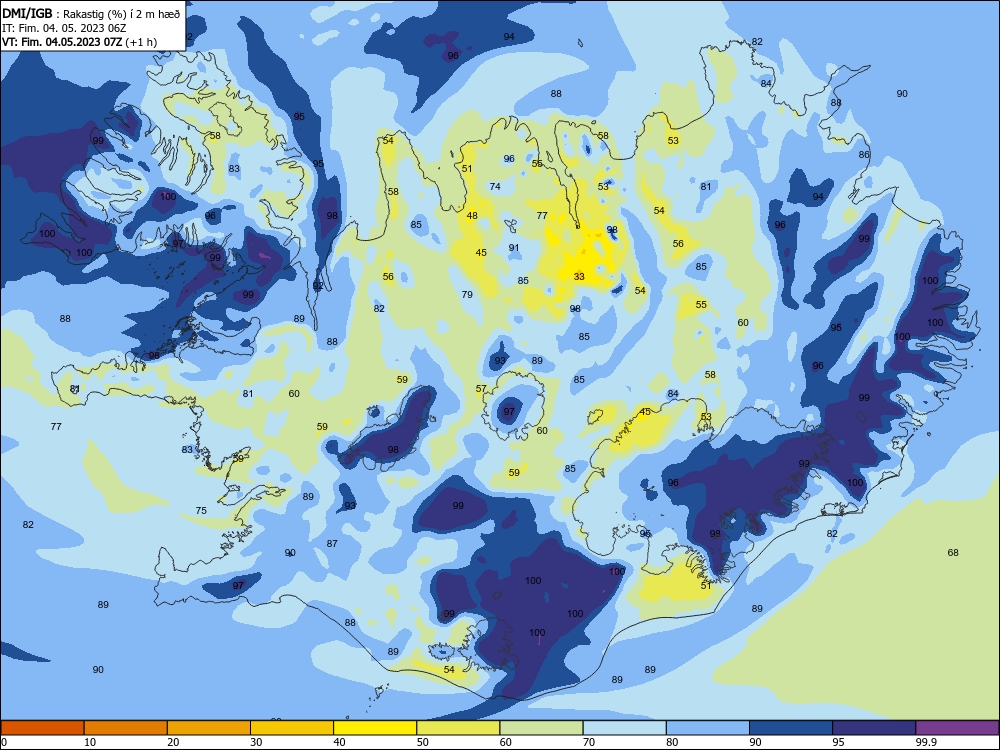The width and height of the screenshot is (1000, 750).
Task: Select the bright yellow 40–50 legend swatch
Action: click(375, 728)
